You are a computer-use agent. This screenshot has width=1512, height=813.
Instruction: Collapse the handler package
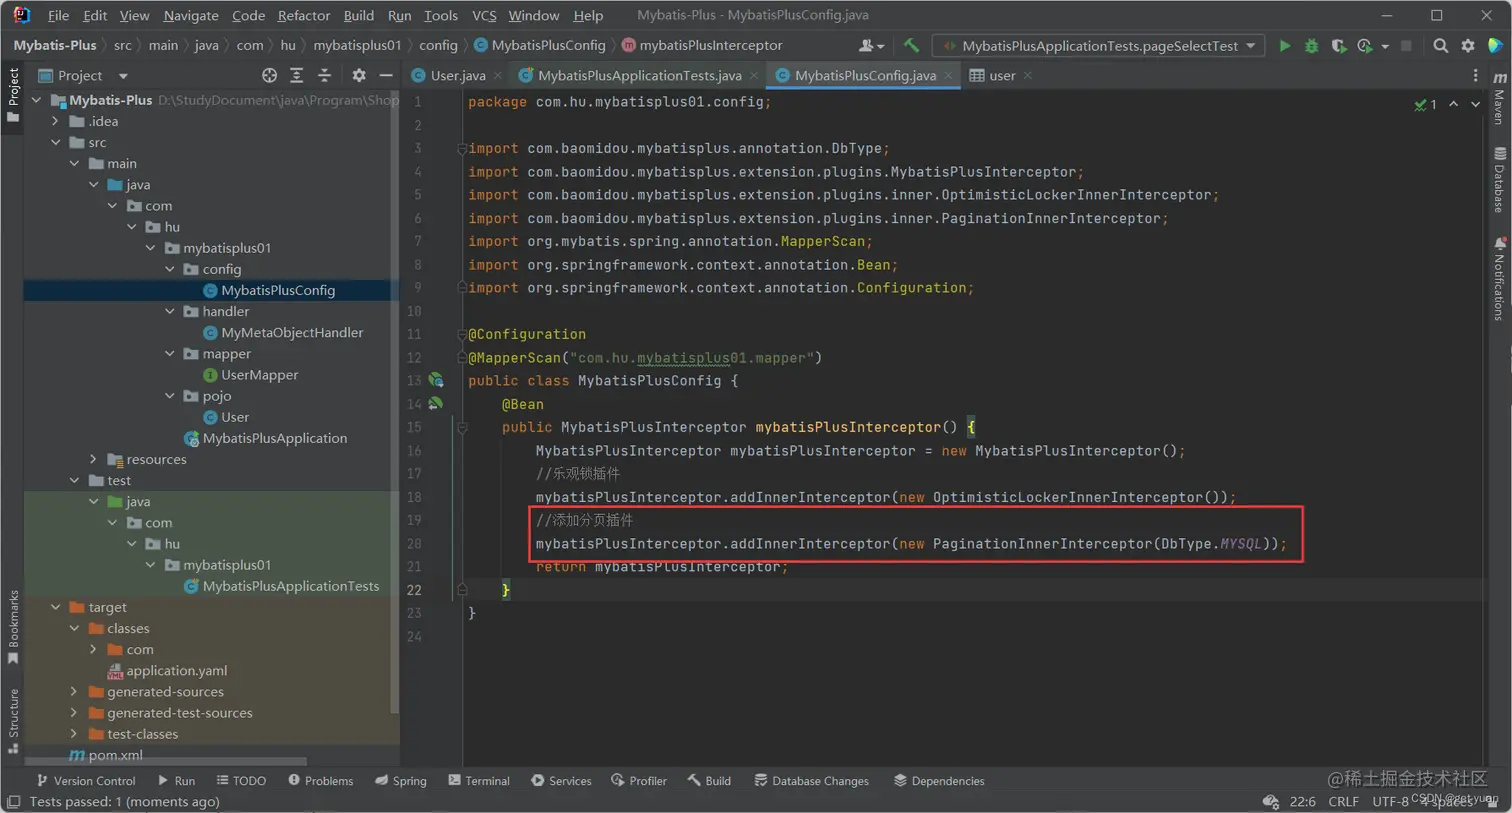click(170, 311)
